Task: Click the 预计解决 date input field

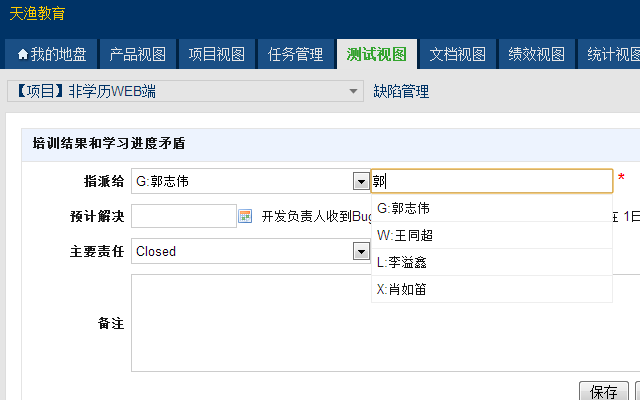Action: coord(183,216)
